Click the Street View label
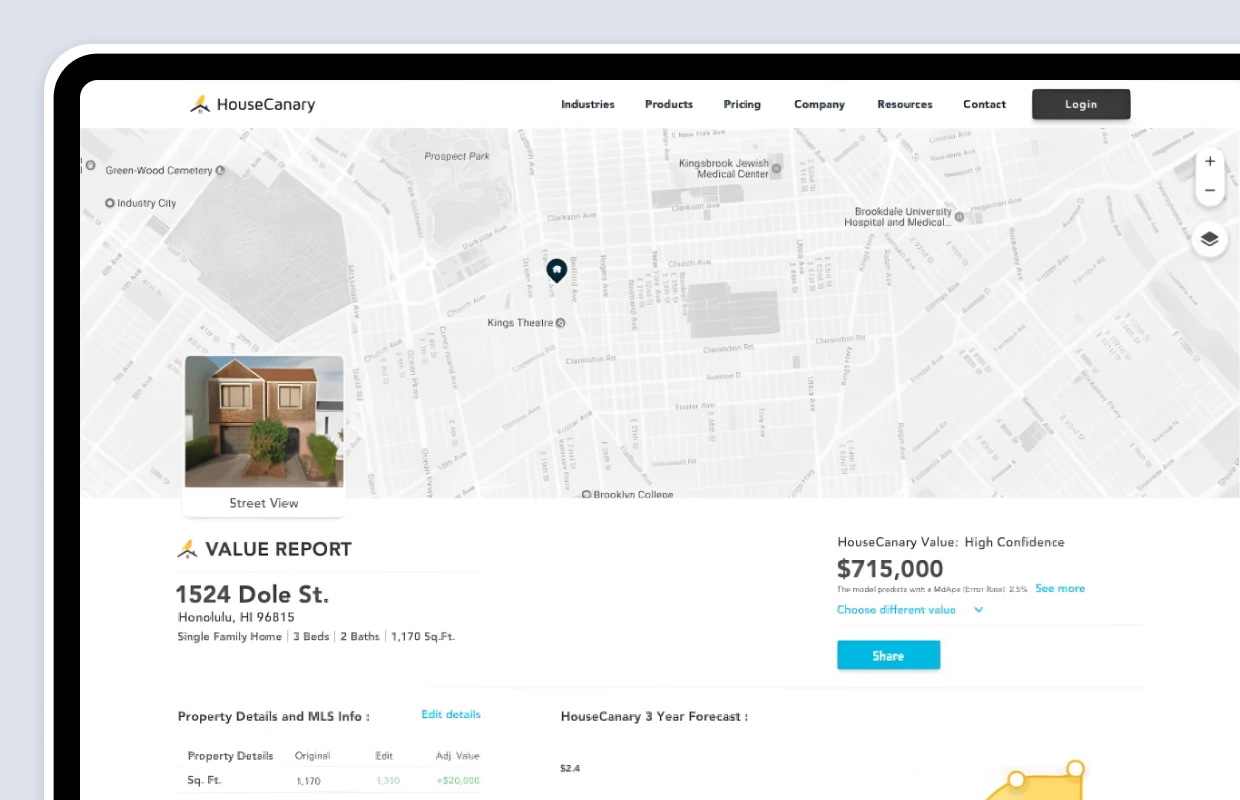 coord(264,503)
